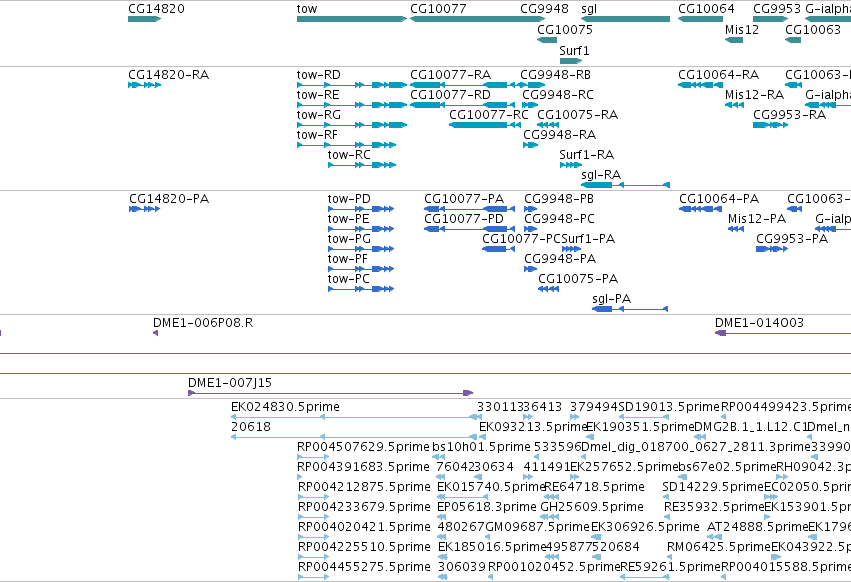Open transcript tow-RG
This screenshot has width=851, height=582.
352,125
